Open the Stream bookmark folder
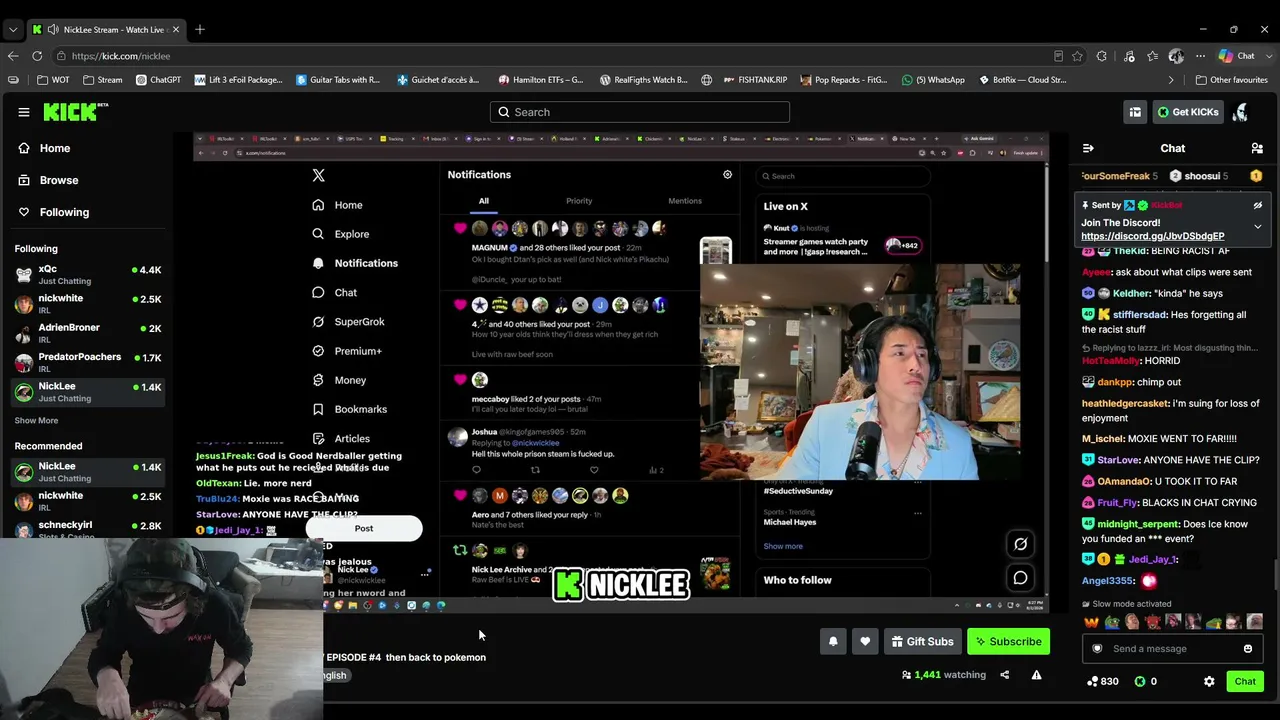The width and height of the screenshot is (1280, 720). coord(103,80)
